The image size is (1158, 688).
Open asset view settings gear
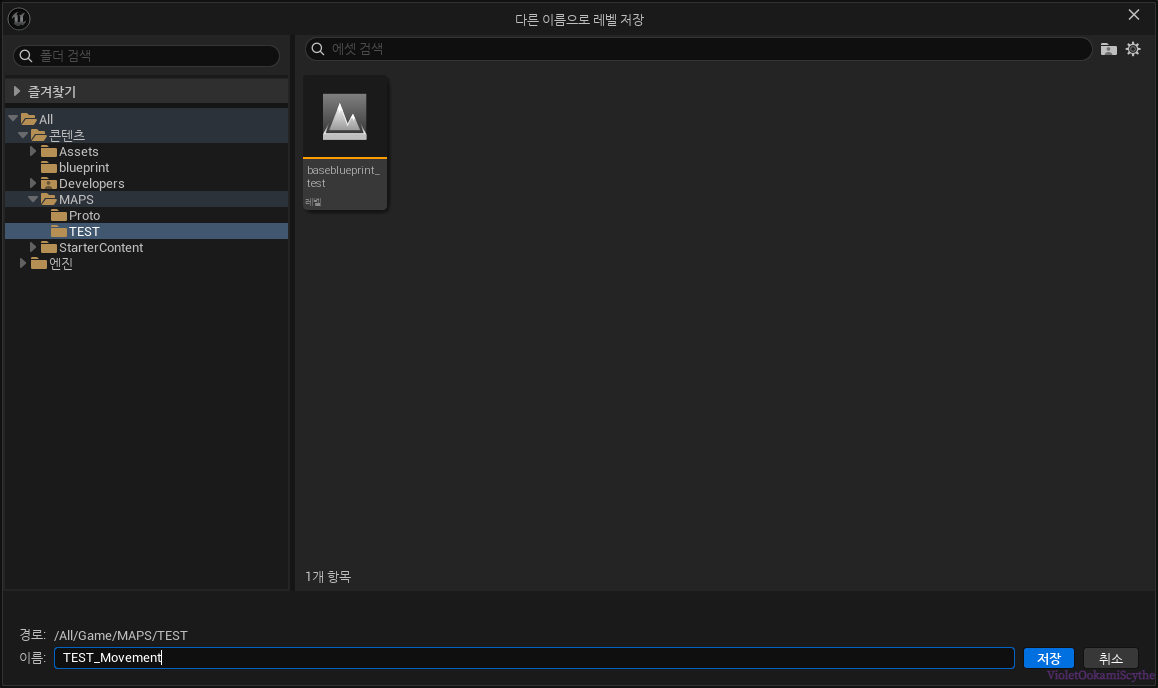1133,49
